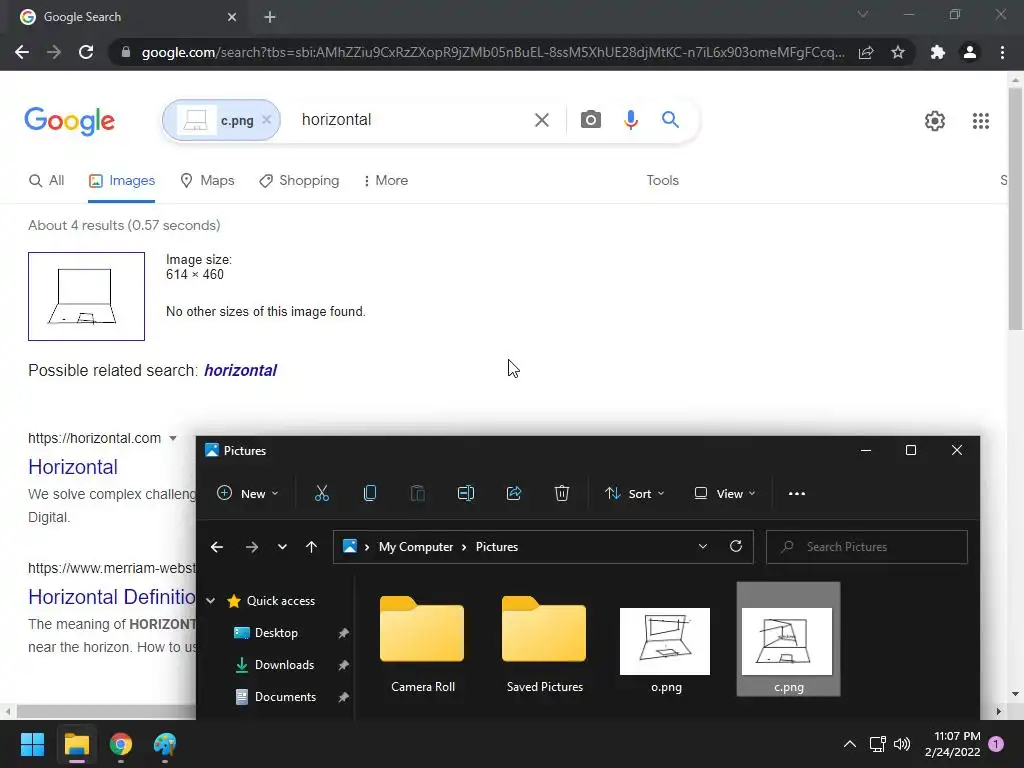
Task: Click the uploaded laptop sketch thumbnail
Action: [86, 296]
